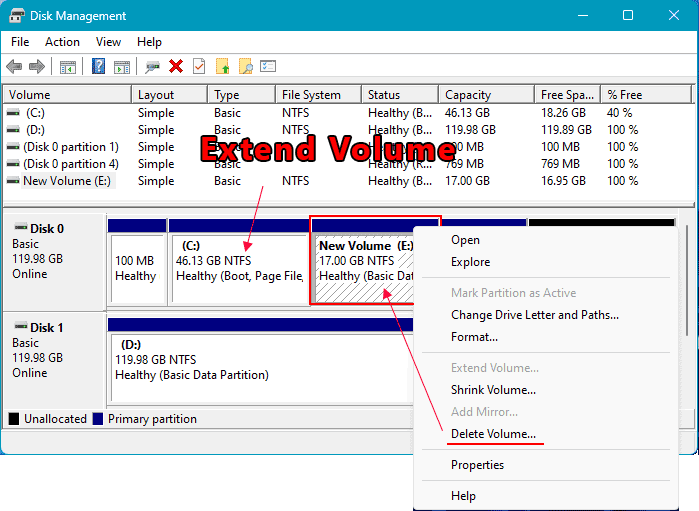This screenshot has width=699, height=511.
Task: Click the Show/Hide Console Tree icon
Action: tap(68, 67)
